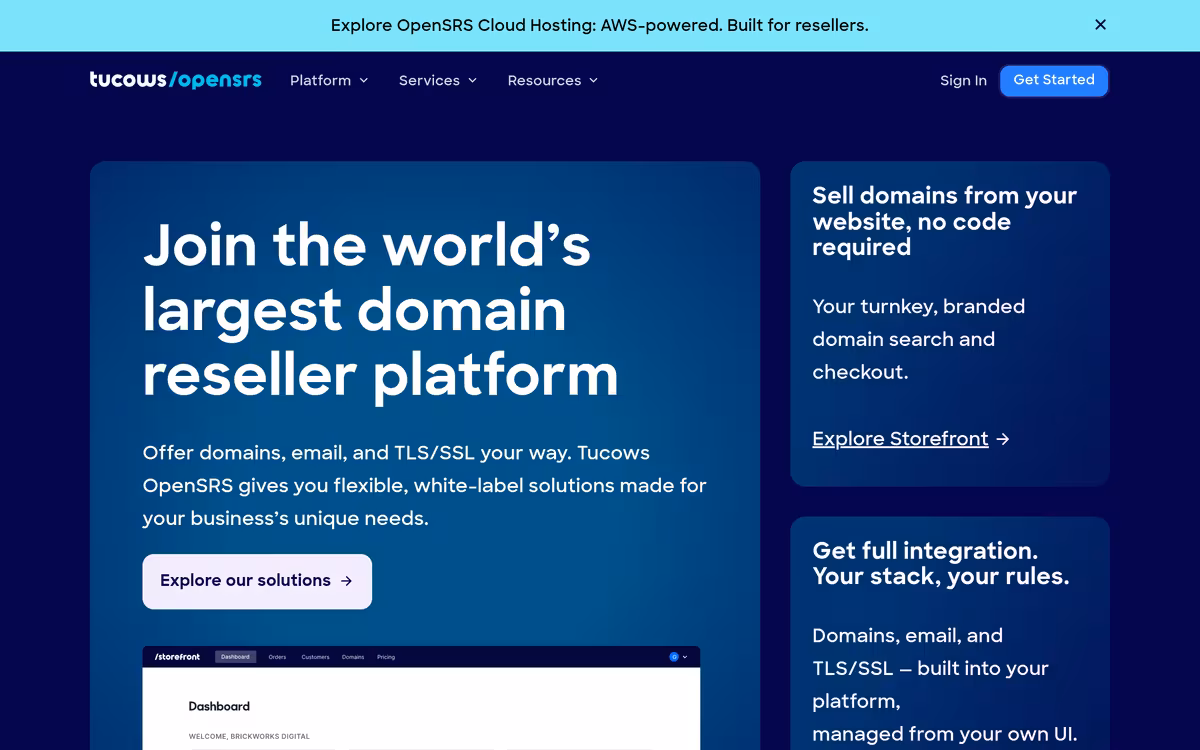The width and height of the screenshot is (1200, 750).
Task: Expand the Resources menu
Action: pyautogui.click(x=553, y=80)
